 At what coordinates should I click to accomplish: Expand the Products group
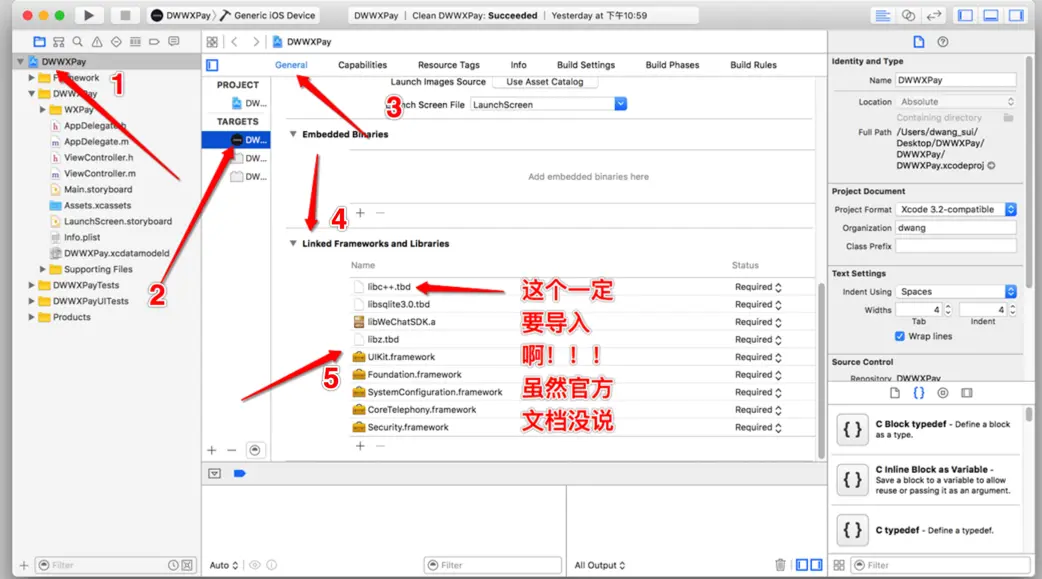(31, 317)
